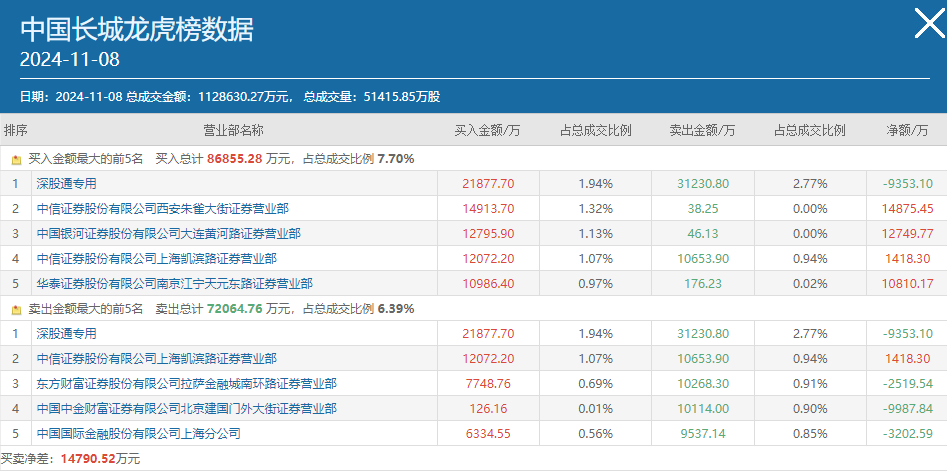
Task: Click the 1.13% buy ratio cell
Action: tap(595, 234)
